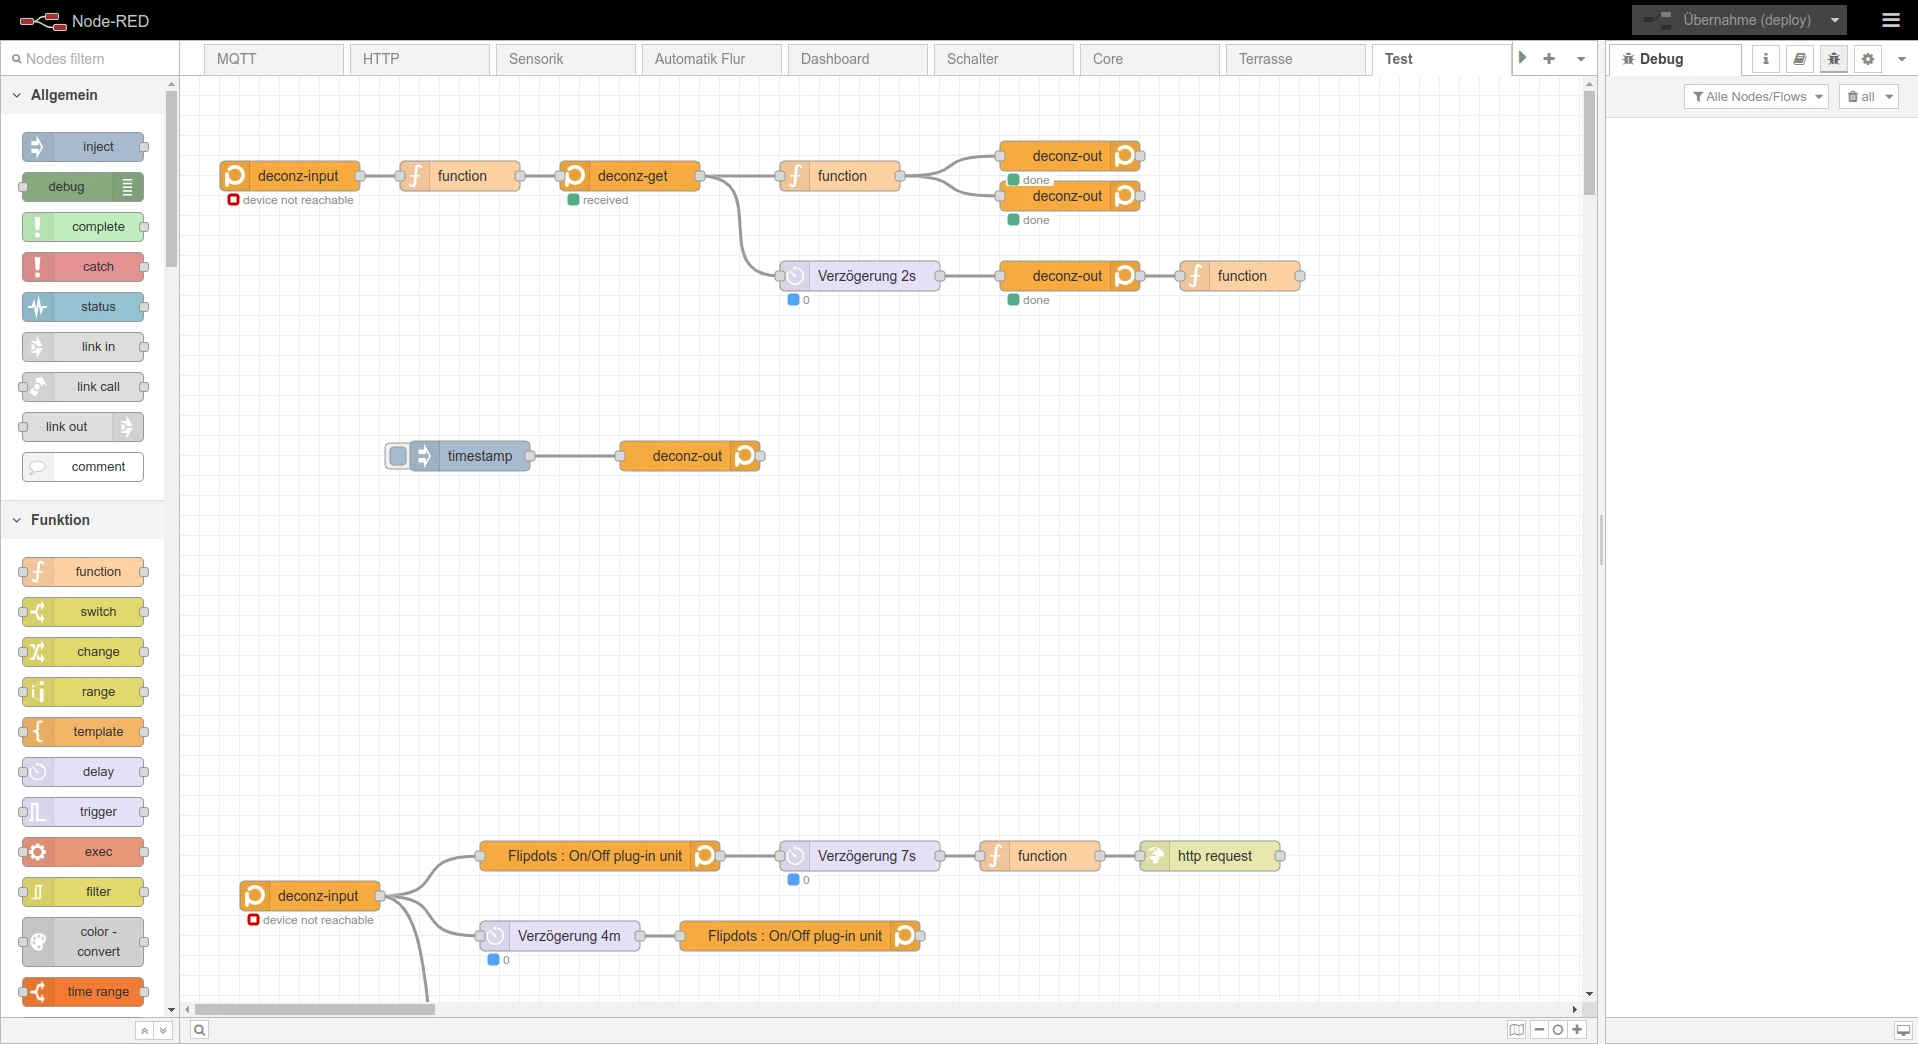
Task: Reset workspace zoom level
Action: pos(1558,1030)
